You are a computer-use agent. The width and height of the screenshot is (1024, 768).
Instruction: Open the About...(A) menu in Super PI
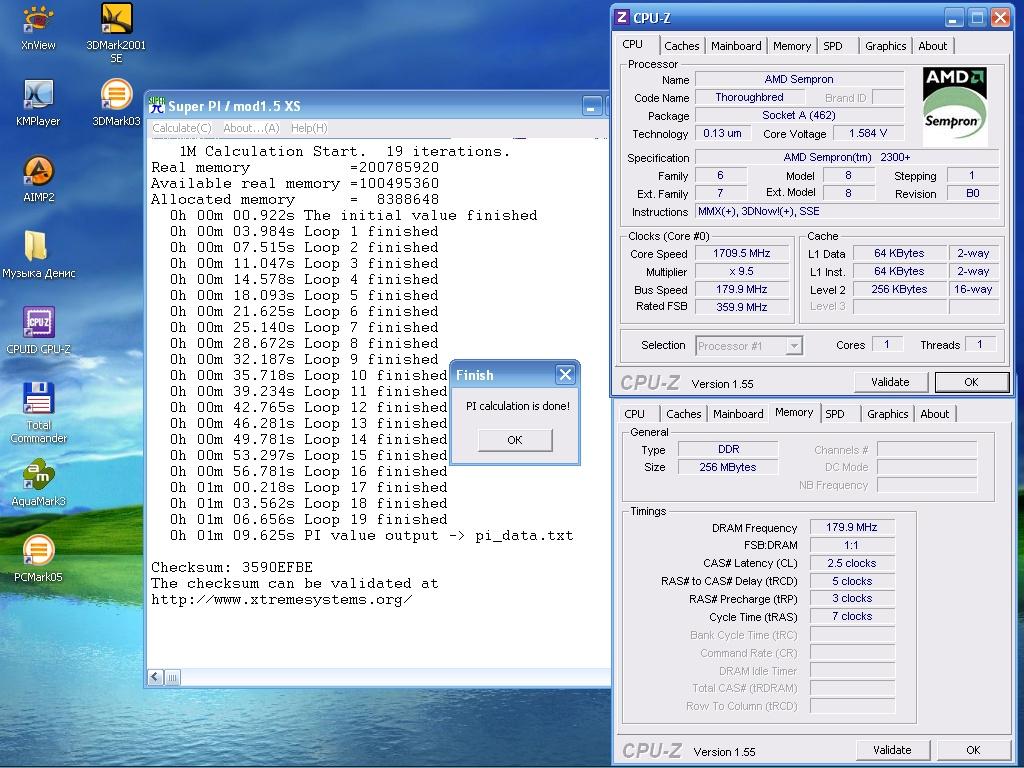[x=251, y=128]
